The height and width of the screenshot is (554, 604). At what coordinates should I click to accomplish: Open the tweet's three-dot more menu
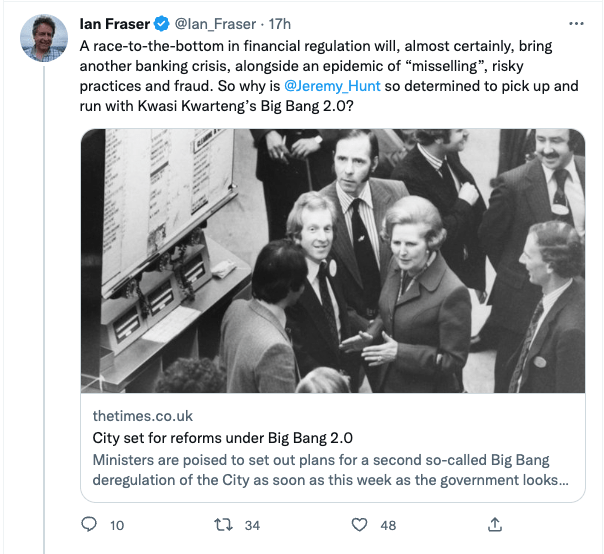574,24
